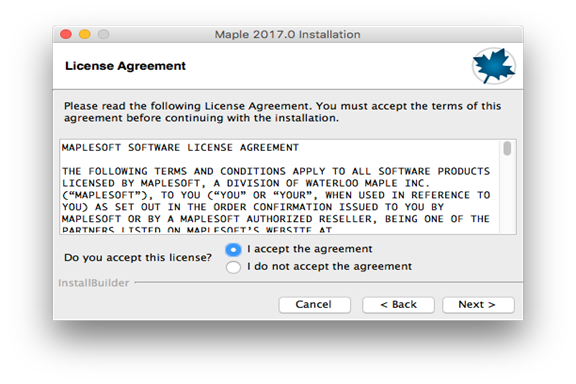Viewport: 576px width, 384px height.
Task: Click the "License Agreement" page title
Action: pyautogui.click(x=125, y=66)
